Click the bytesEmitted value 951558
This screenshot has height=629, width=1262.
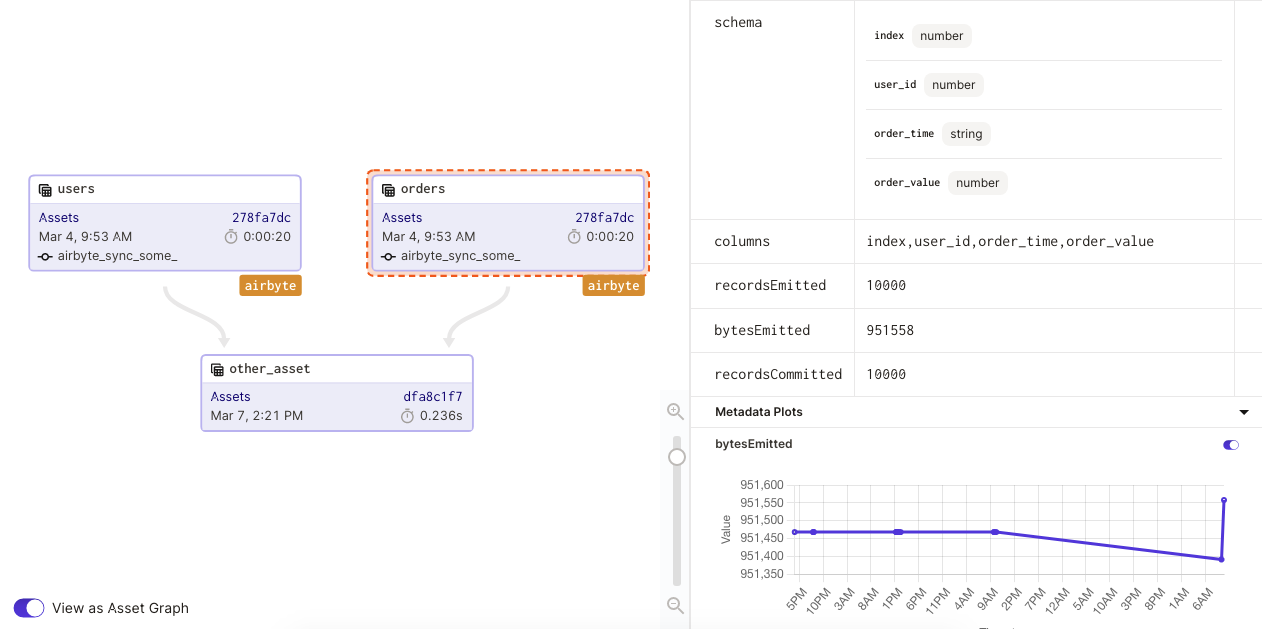(890, 330)
